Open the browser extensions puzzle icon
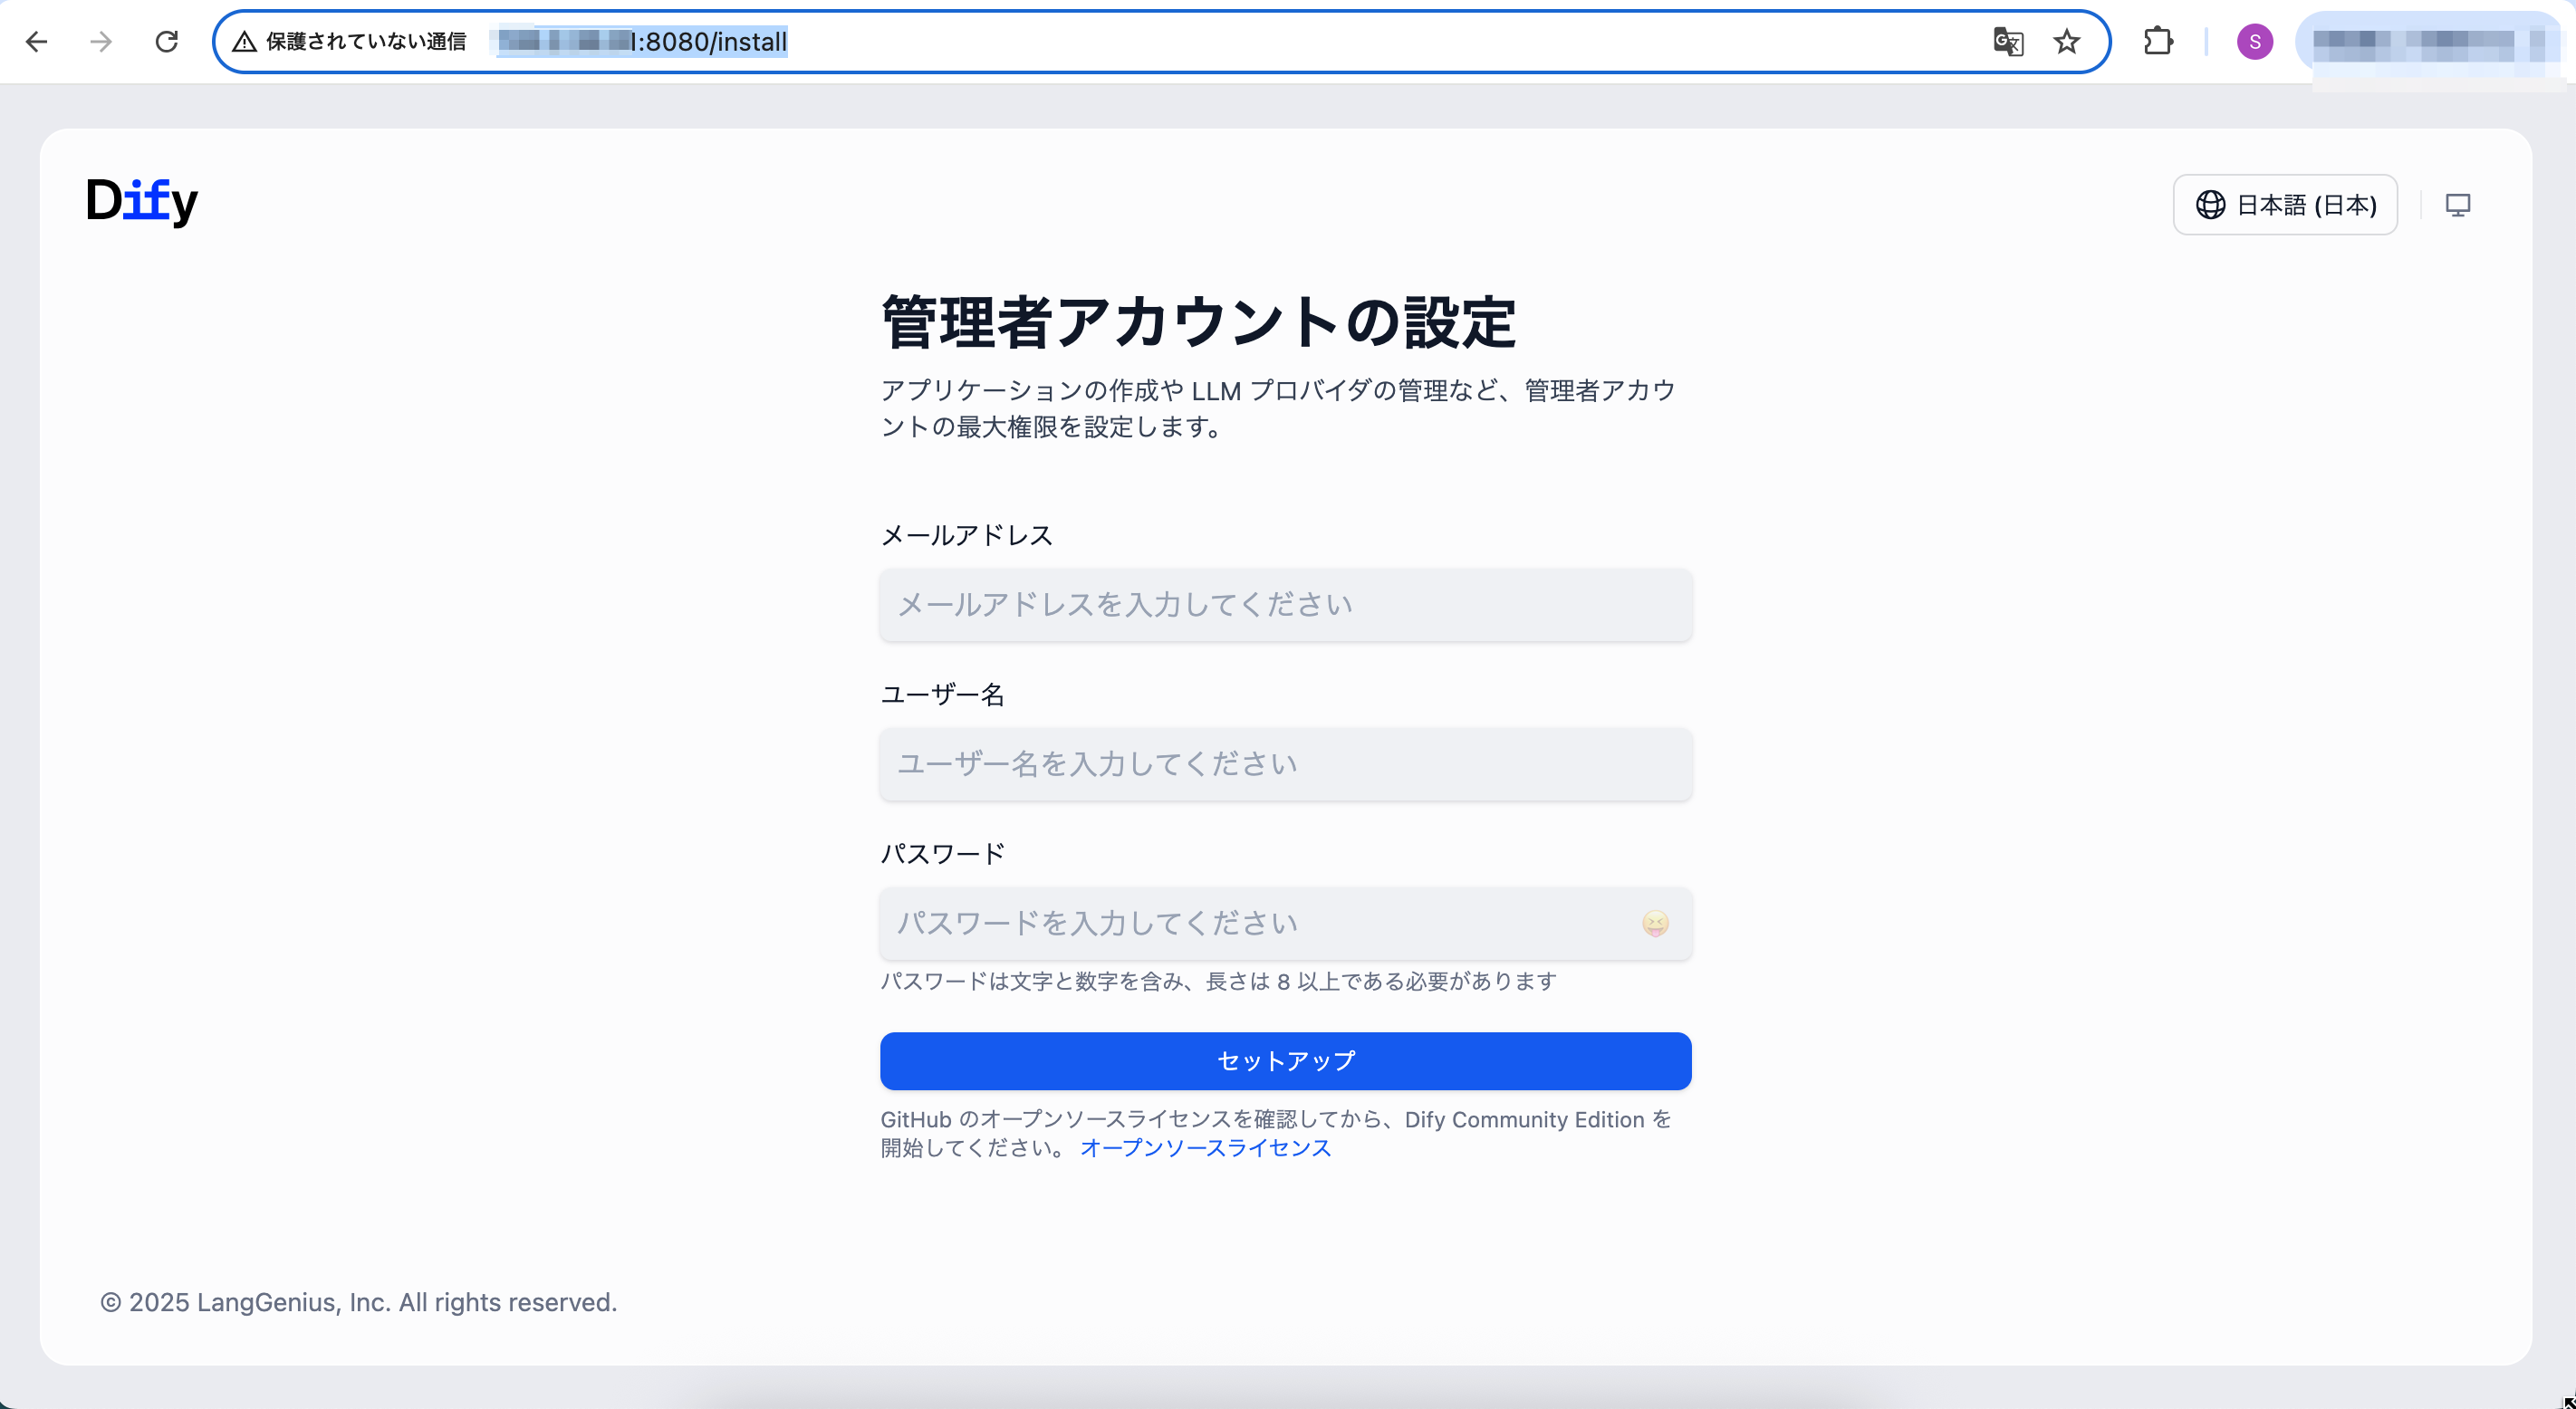This screenshot has height=1409, width=2576. [2158, 41]
